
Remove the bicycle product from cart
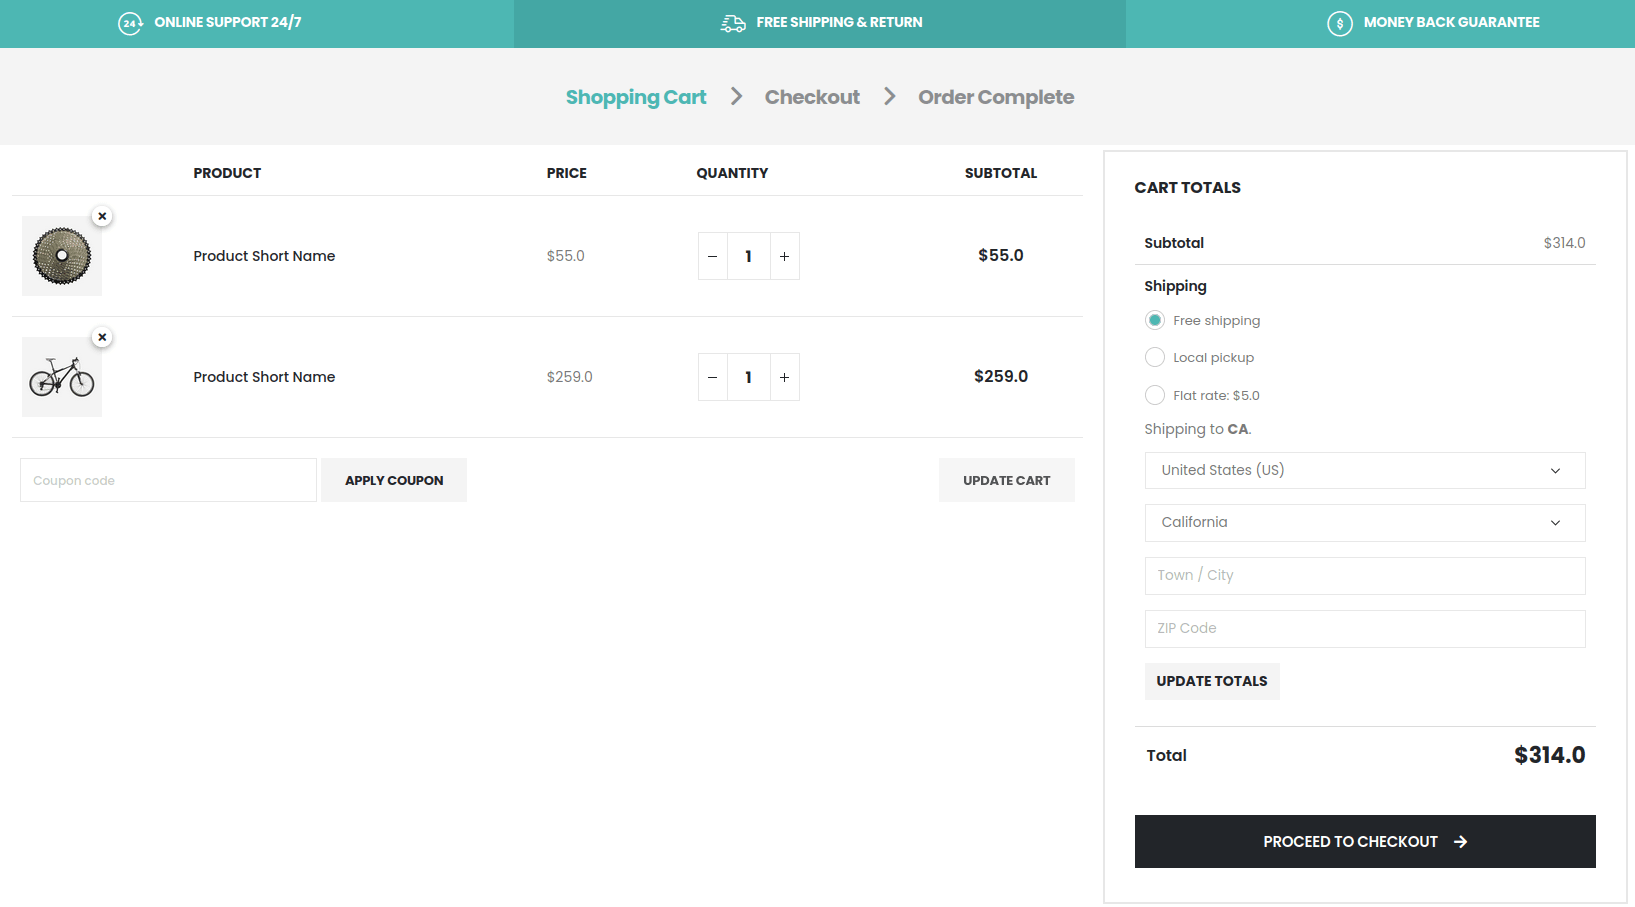pyautogui.click(x=102, y=337)
